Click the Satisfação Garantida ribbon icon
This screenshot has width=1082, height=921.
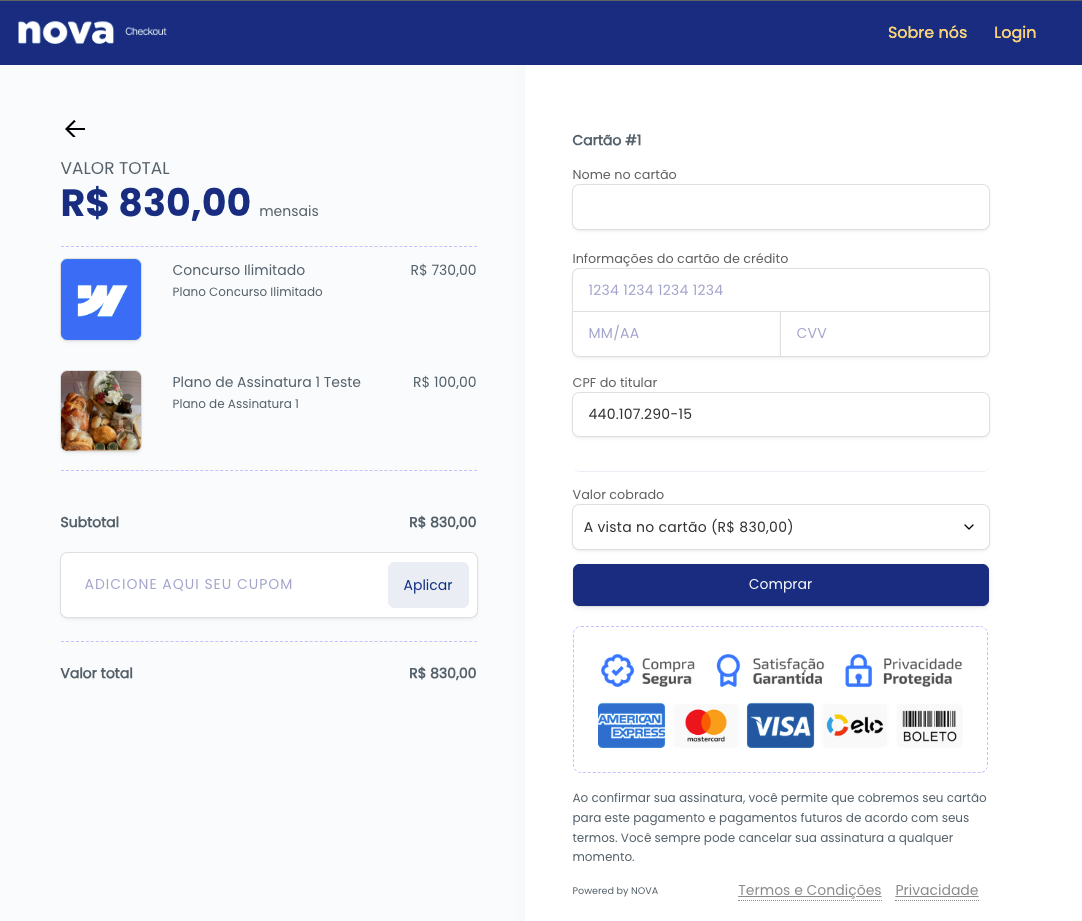pyautogui.click(x=728, y=671)
